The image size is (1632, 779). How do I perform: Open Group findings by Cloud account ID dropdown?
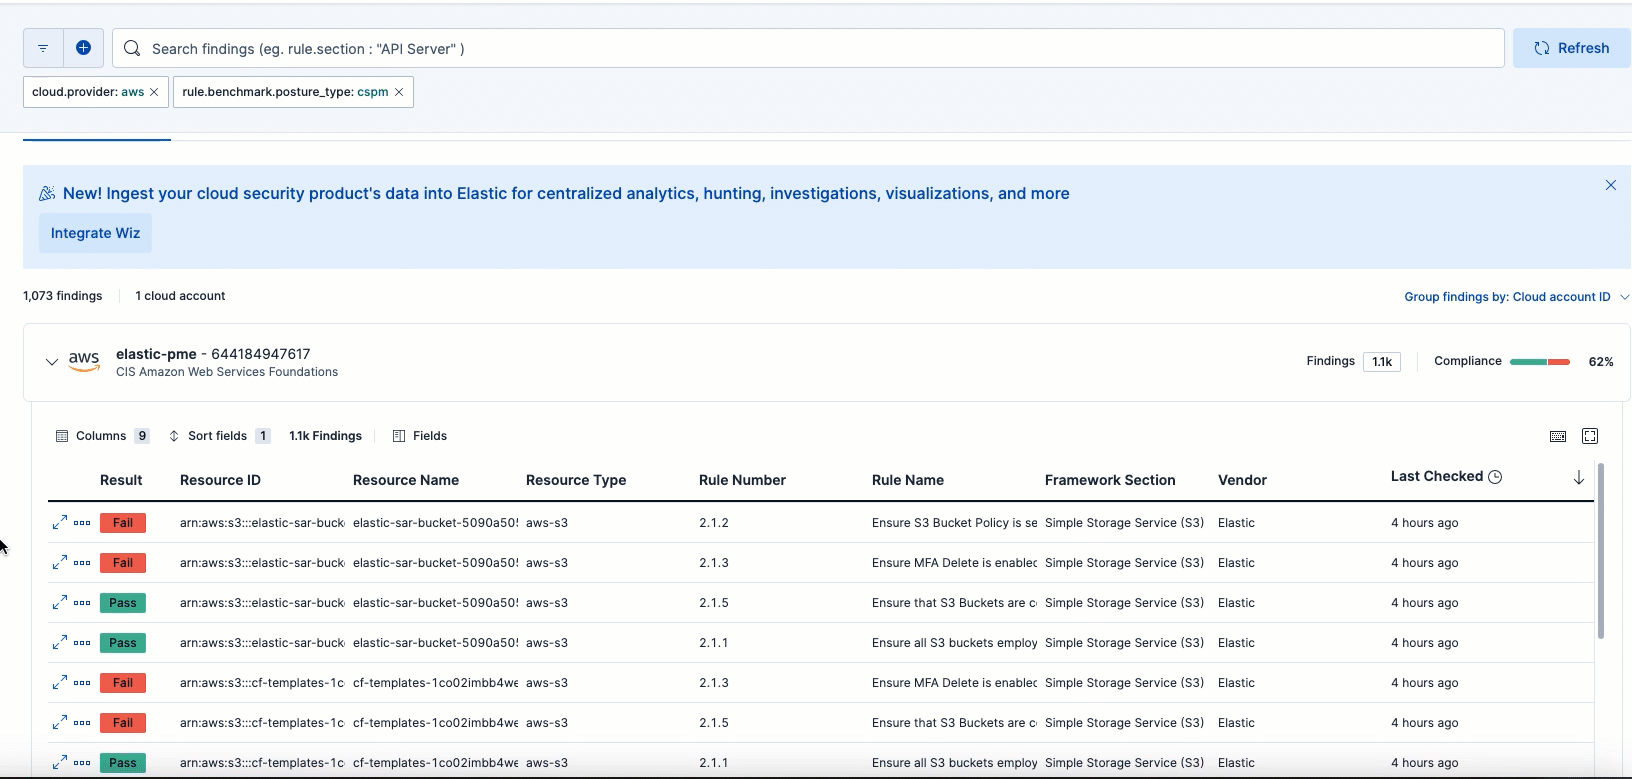coord(1515,297)
